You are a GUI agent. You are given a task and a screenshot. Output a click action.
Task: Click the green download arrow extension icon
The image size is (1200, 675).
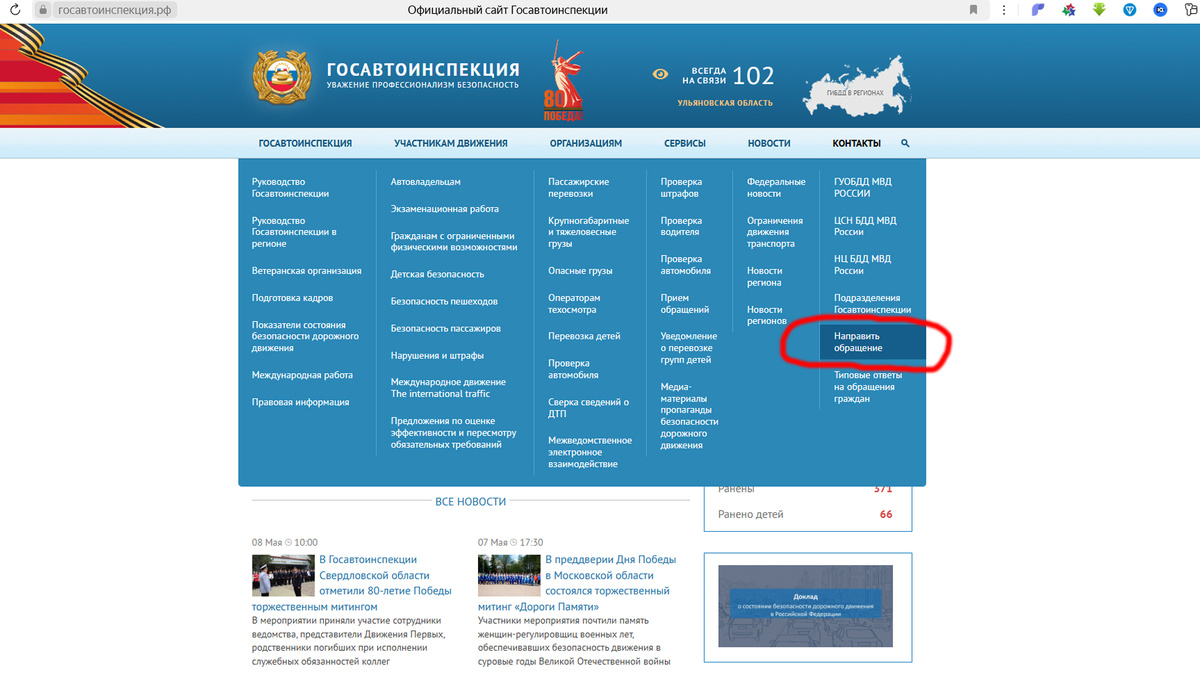pos(1099,10)
